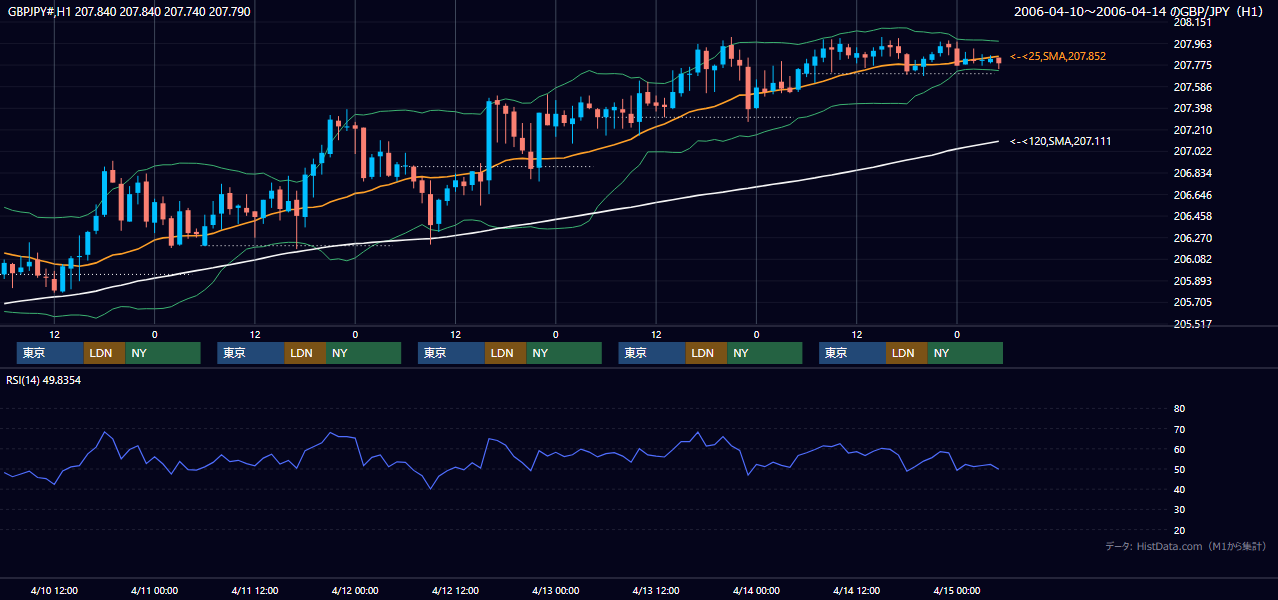Click price axis value 206.458

point(1192,216)
